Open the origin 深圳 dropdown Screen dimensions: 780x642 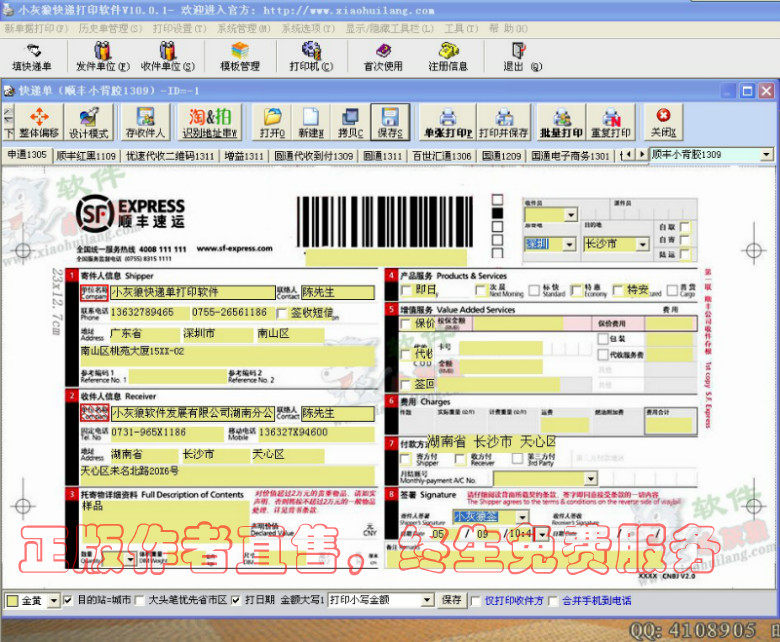(x=570, y=244)
